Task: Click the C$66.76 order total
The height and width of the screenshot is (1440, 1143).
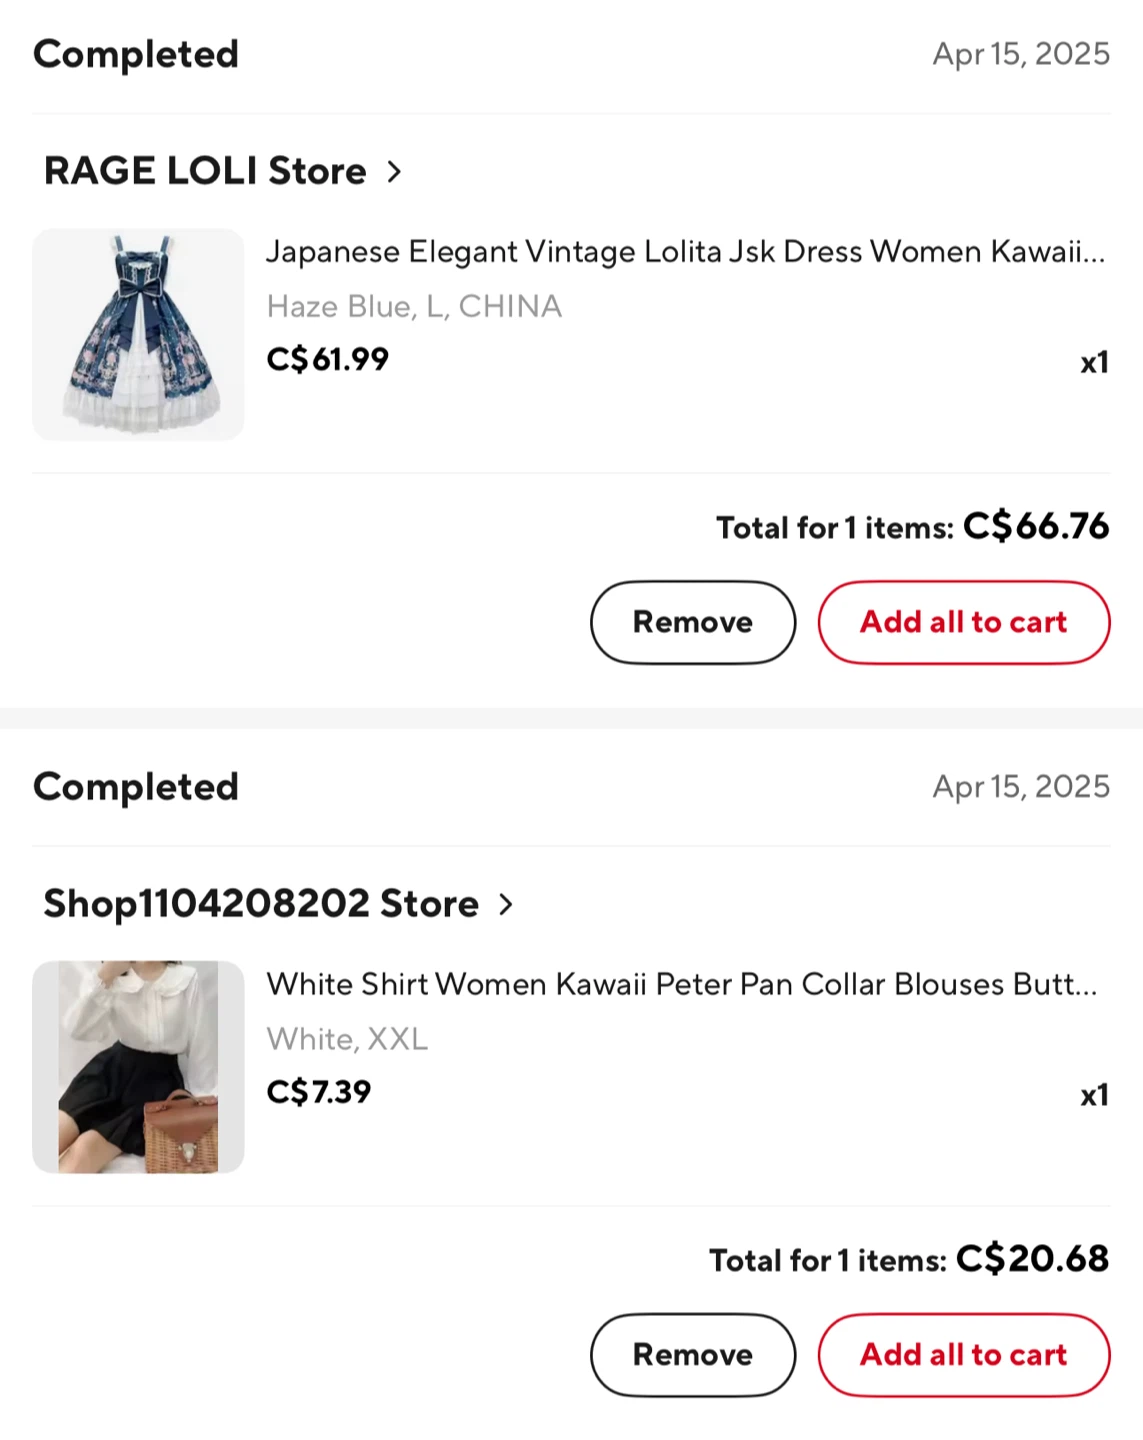Action: (x=1035, y=526)
